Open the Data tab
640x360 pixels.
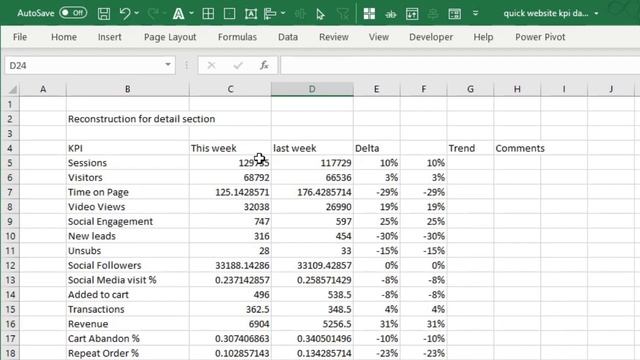pos(288,37)
